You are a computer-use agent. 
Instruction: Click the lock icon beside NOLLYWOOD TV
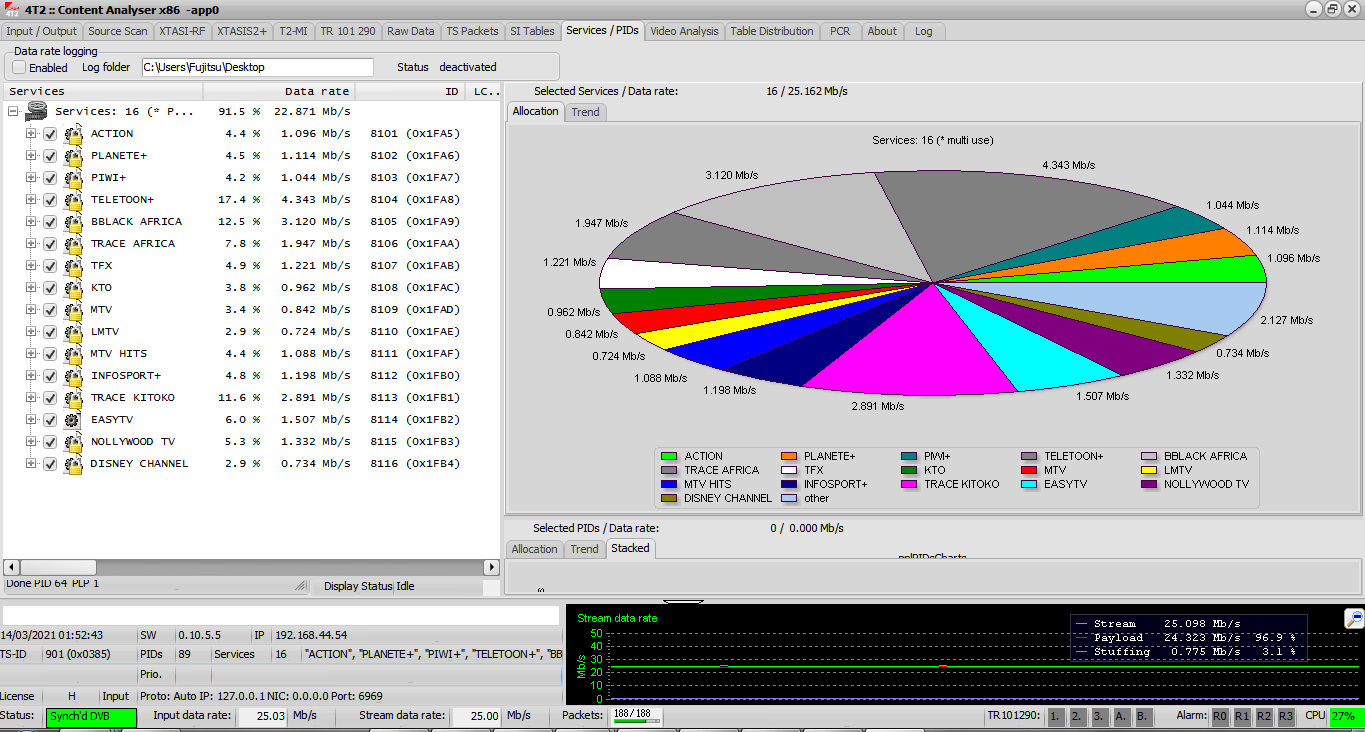tap(73, 442)
